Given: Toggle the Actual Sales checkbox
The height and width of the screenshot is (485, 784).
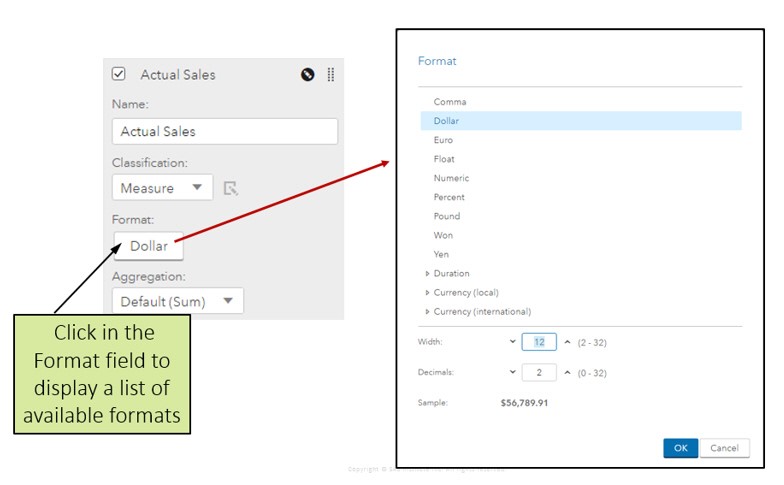Looking at the screenshot, I should point(119,74).
